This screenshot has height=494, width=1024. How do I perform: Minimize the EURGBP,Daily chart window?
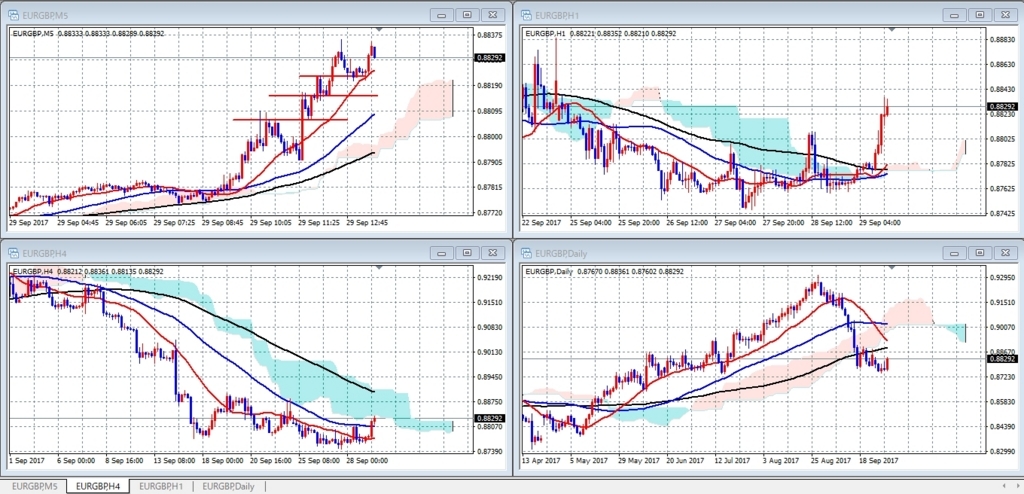click(x=955, y=252)
